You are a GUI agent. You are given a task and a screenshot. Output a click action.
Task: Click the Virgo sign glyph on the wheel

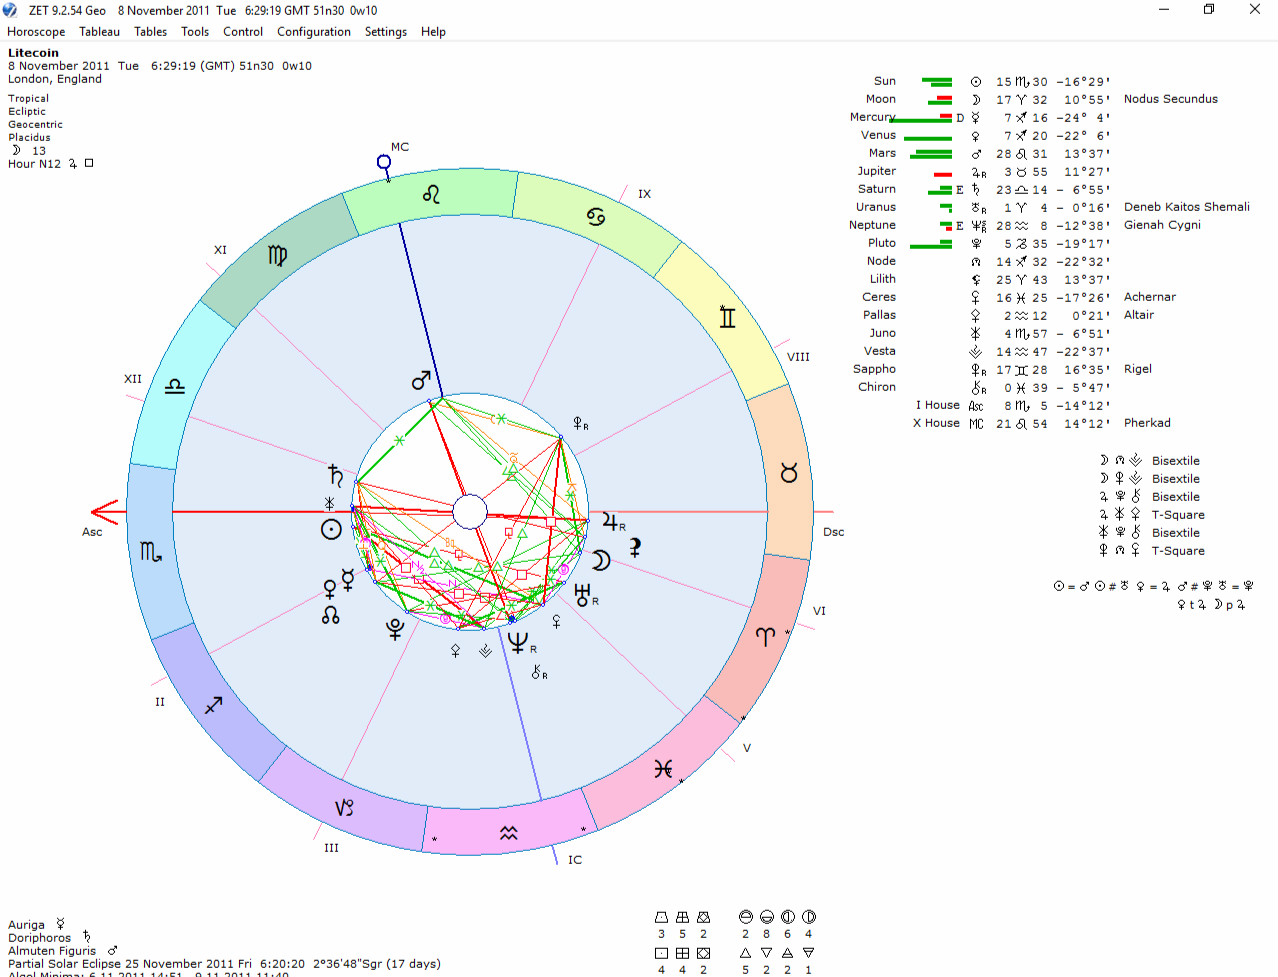[x=277, y=256]
